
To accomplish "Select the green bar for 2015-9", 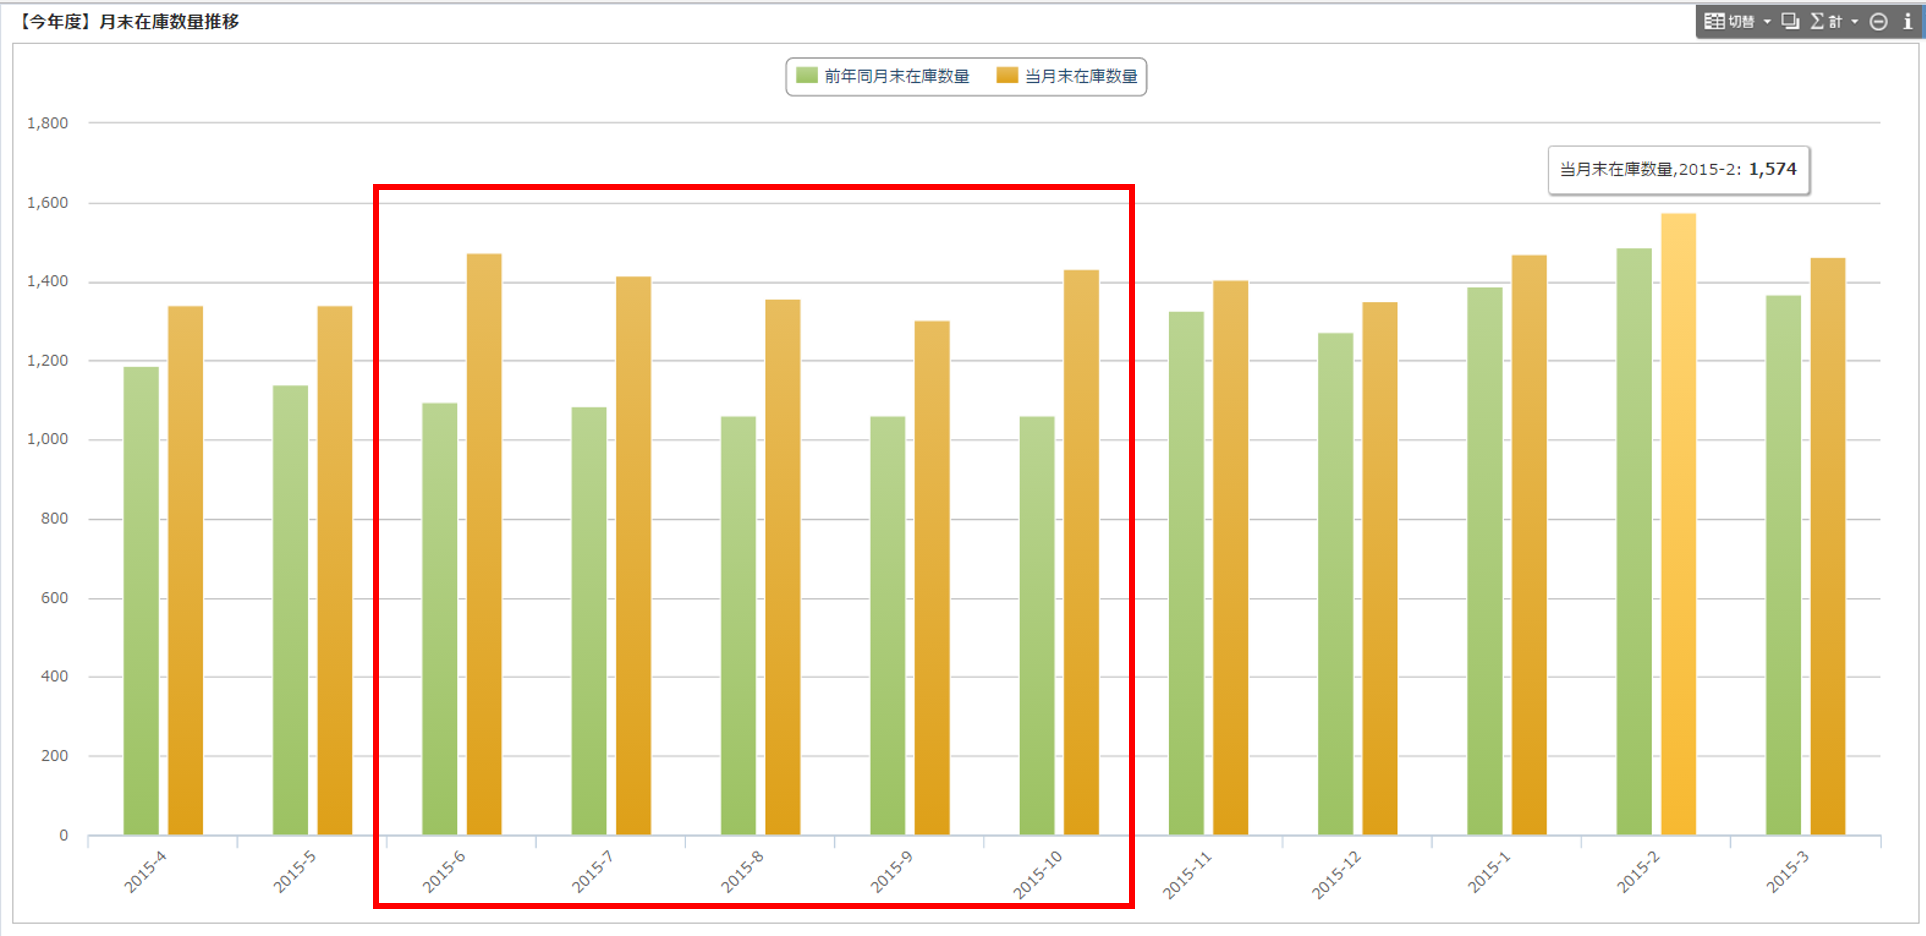I will [888, 625].
